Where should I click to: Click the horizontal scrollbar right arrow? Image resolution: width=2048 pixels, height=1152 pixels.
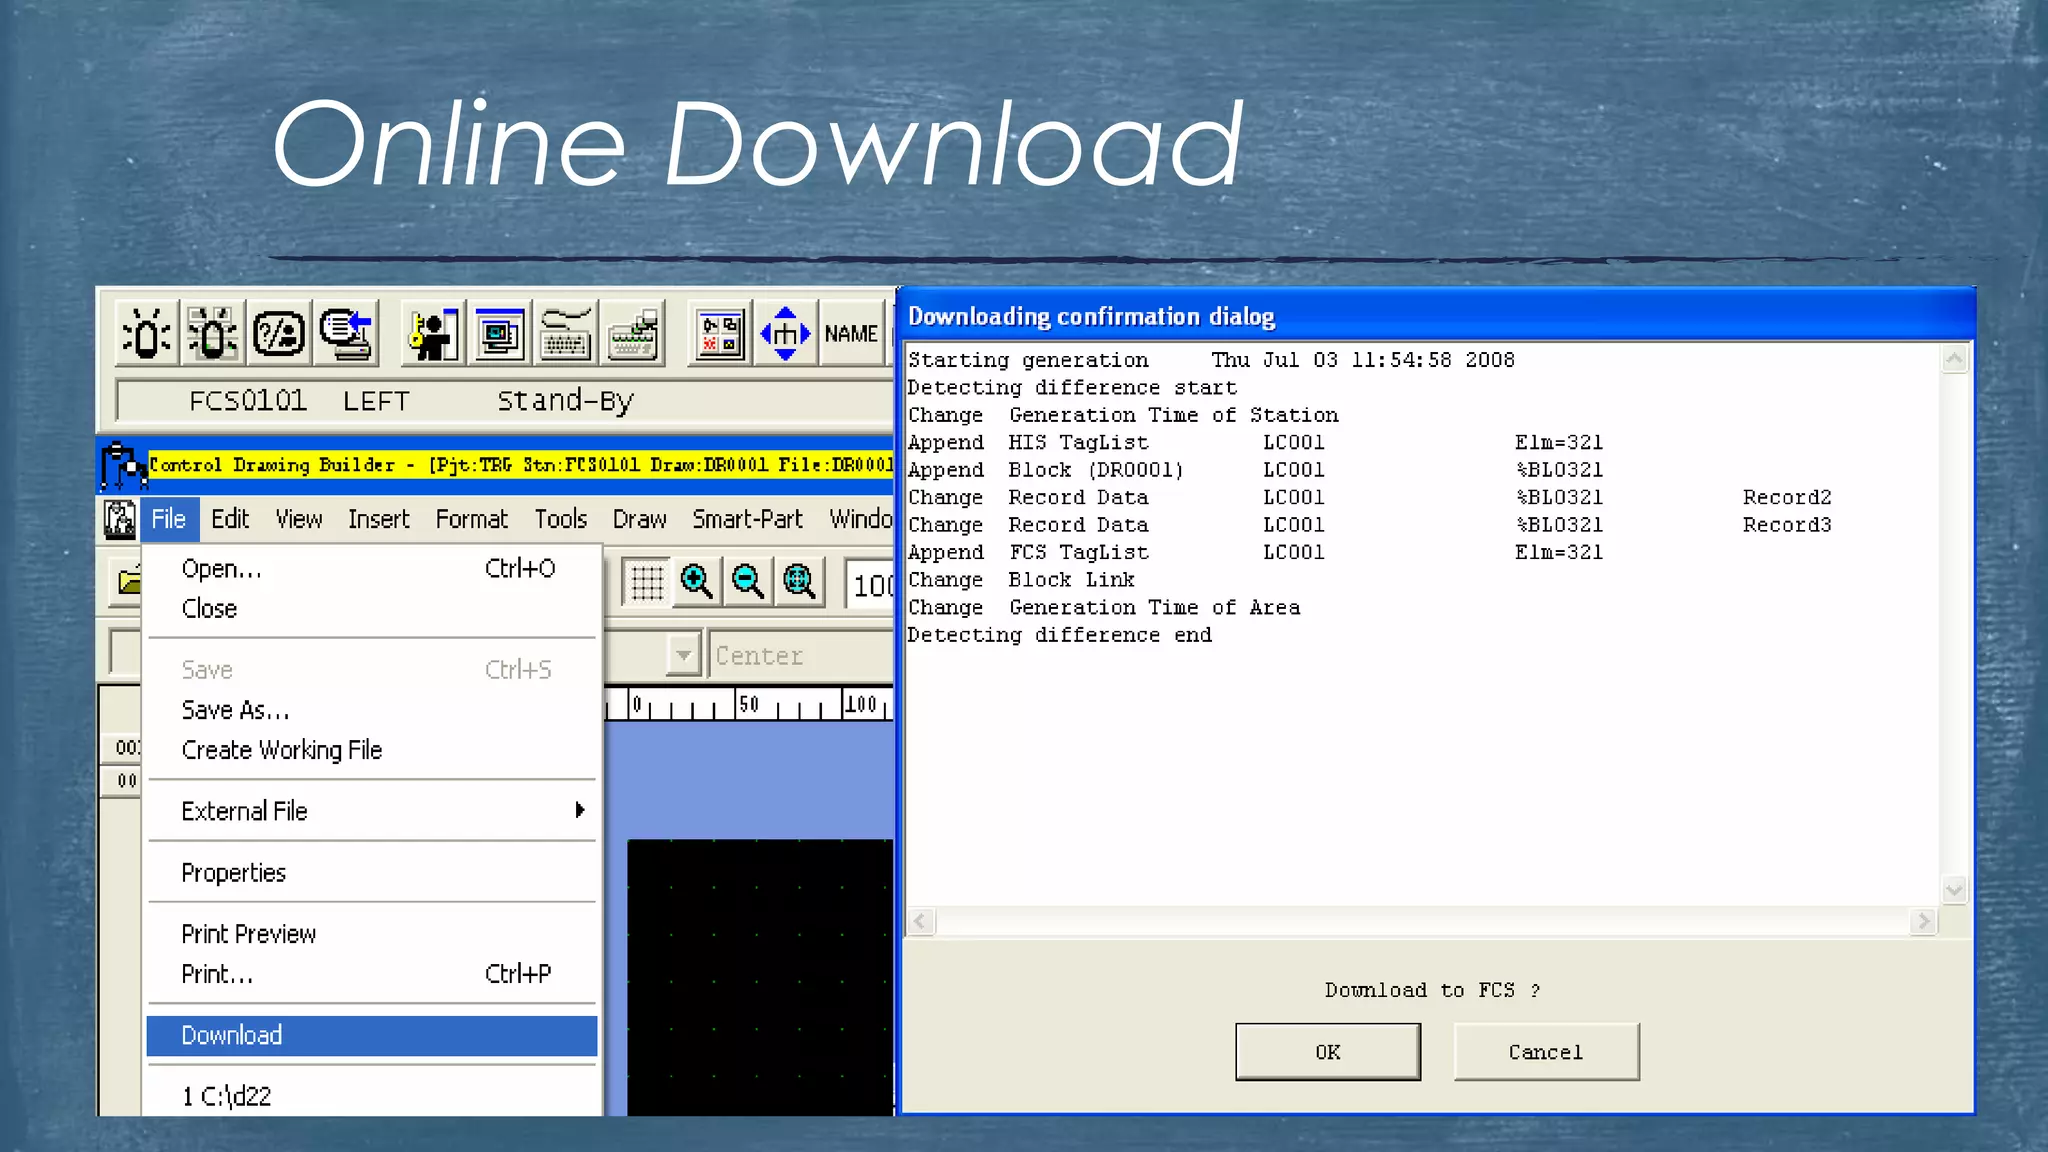pos(1922,921)
